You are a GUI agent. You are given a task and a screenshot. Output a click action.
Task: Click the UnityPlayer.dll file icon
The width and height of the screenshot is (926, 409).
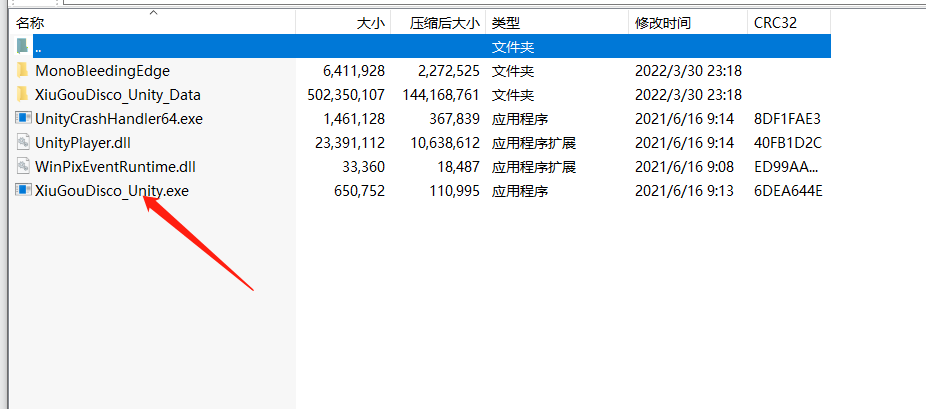22,142
